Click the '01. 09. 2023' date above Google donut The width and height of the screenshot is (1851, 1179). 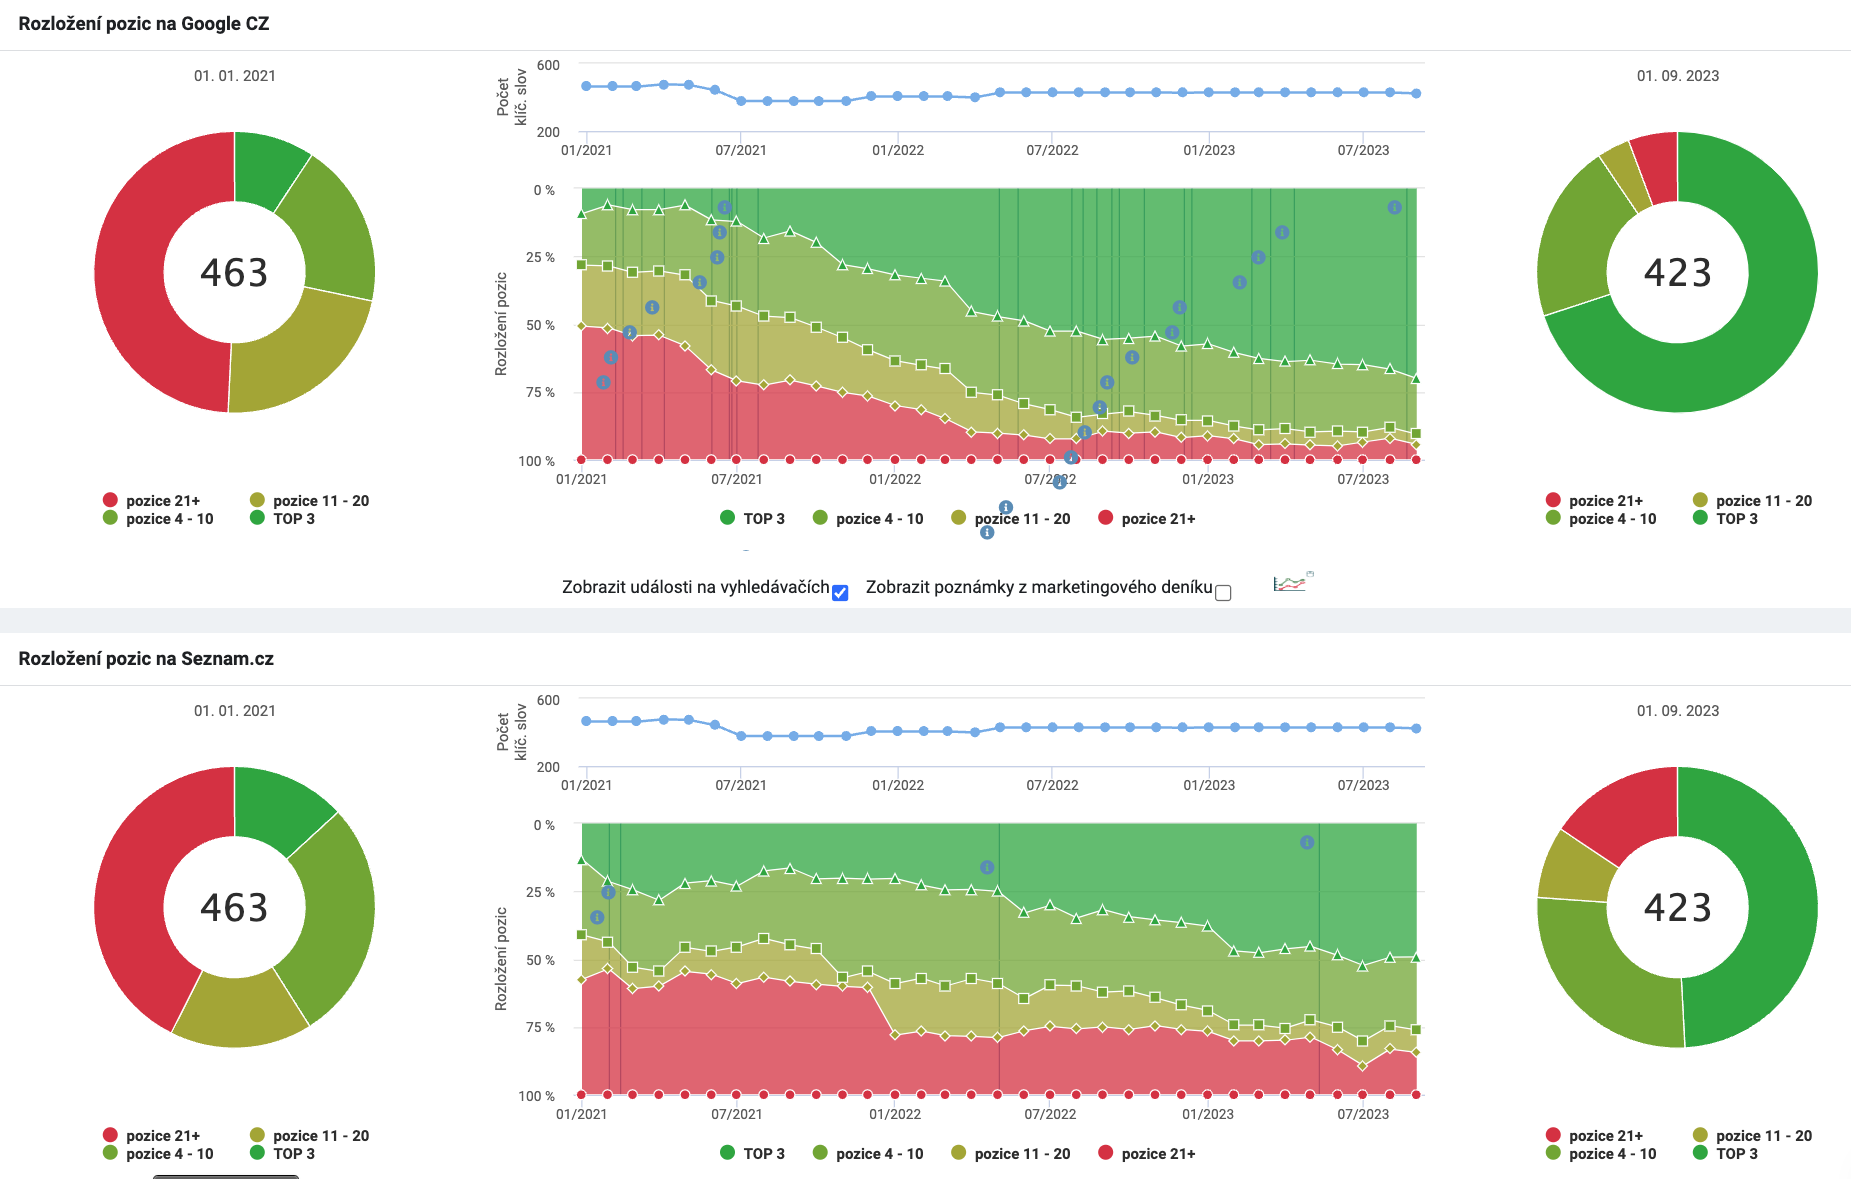click(x=1678, y=76)
